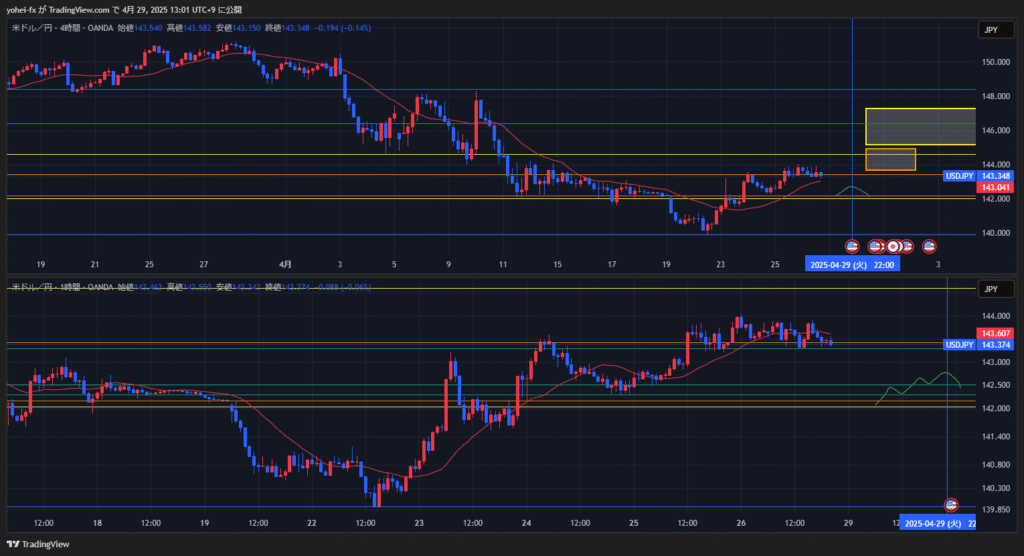Select the large yellow rectangle zone
This screenshot has width=1024, height=556.
pyautogui.click(x=920, y=126)
